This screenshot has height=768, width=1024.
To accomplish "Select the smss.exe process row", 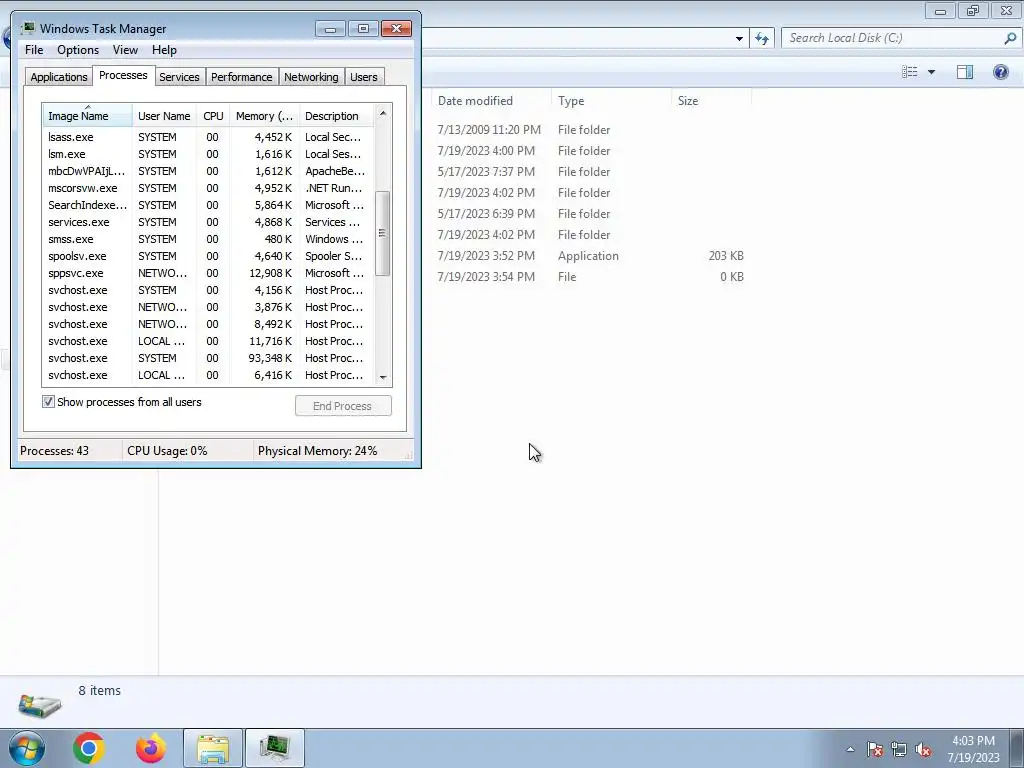I will coord(208,239).
